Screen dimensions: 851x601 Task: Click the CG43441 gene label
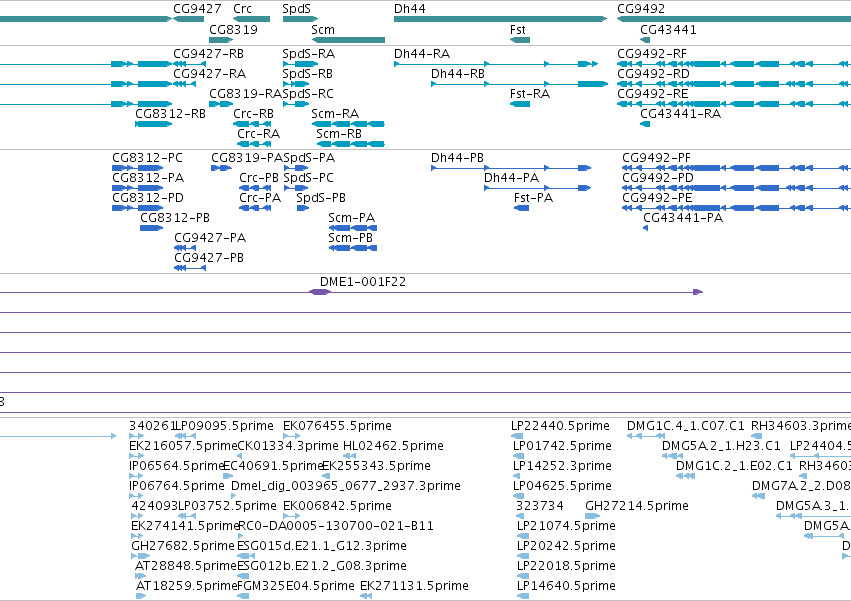click(x=668, y=29)
